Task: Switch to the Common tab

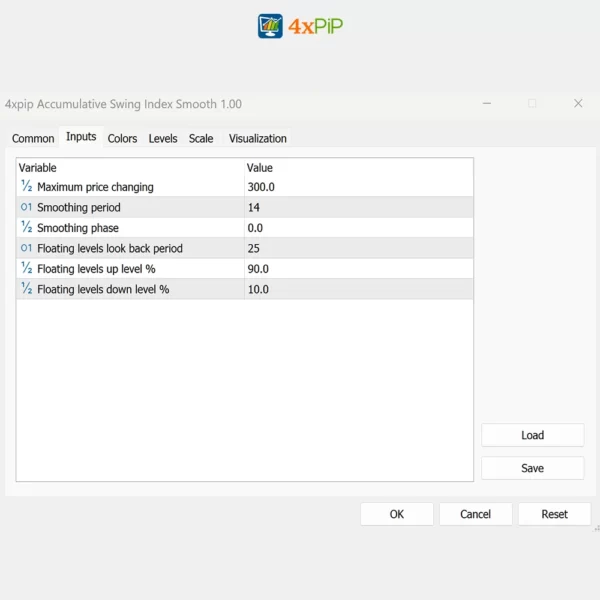Action: pyautogui.click(x=33, y=139)
